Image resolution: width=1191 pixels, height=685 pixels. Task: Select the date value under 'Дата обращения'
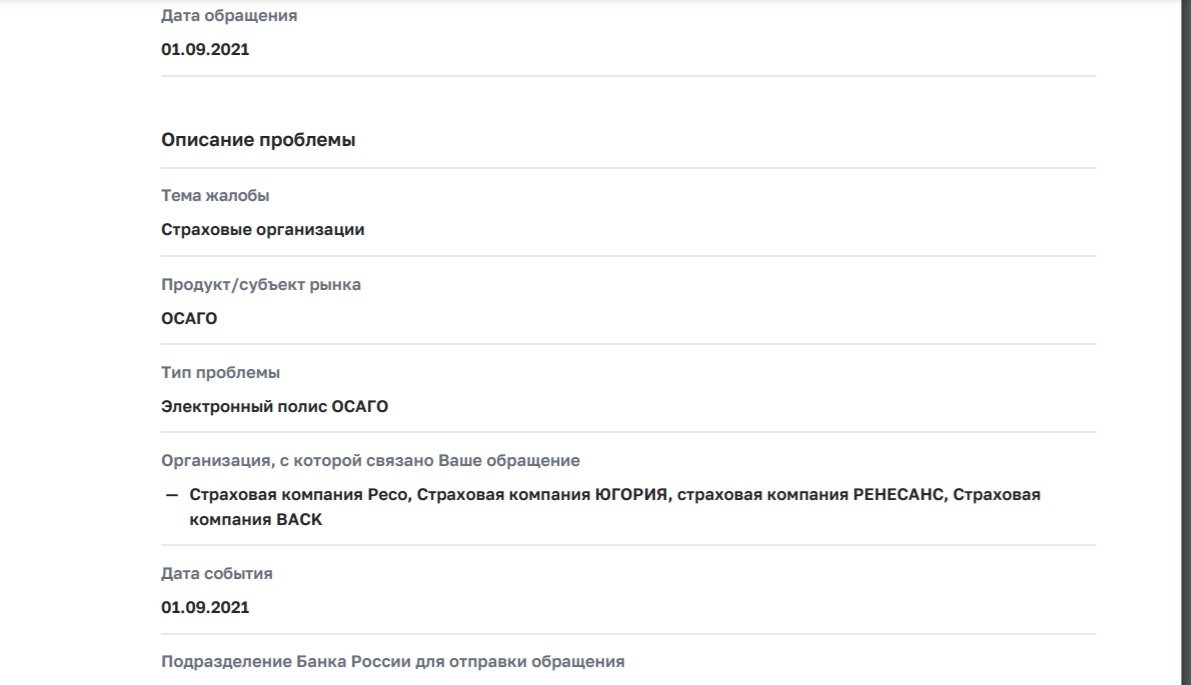pos(205,49)
